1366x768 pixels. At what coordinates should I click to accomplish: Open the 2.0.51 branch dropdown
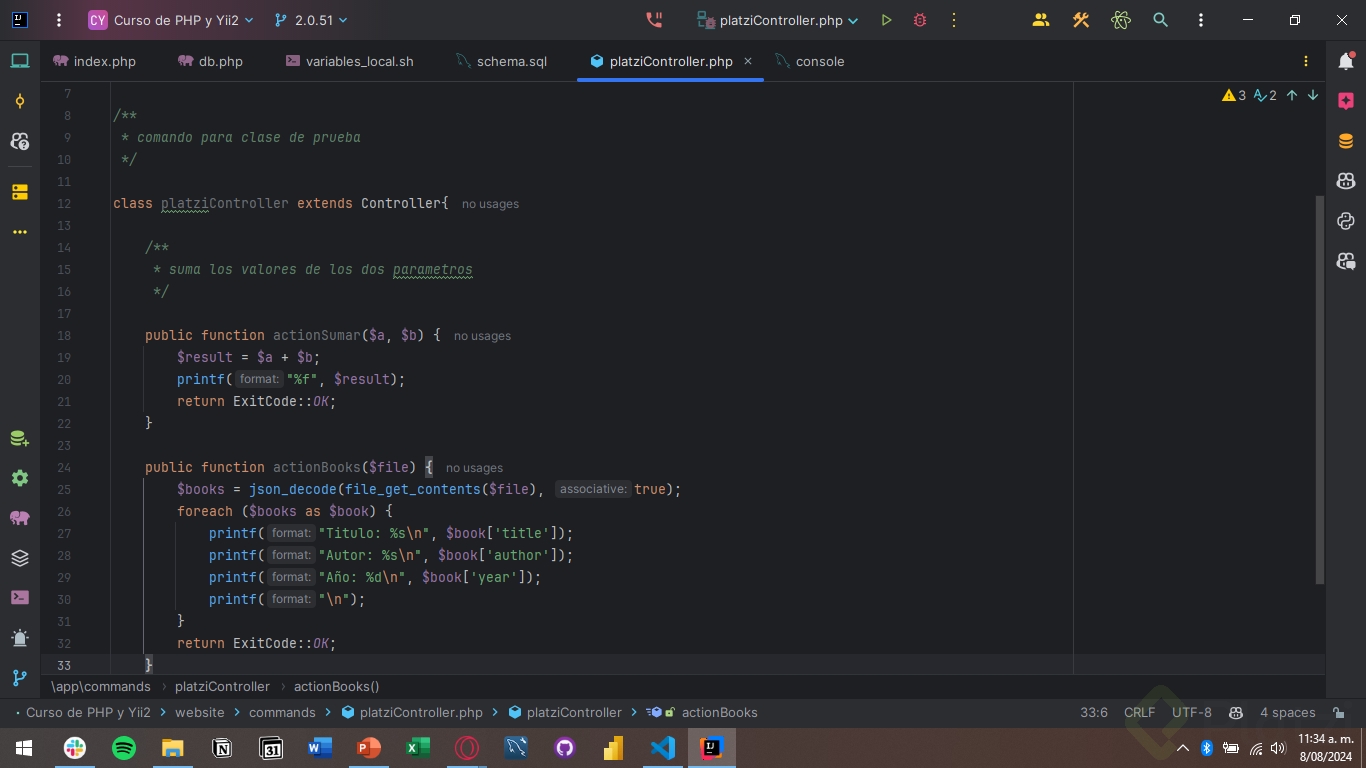coord(311,20)
